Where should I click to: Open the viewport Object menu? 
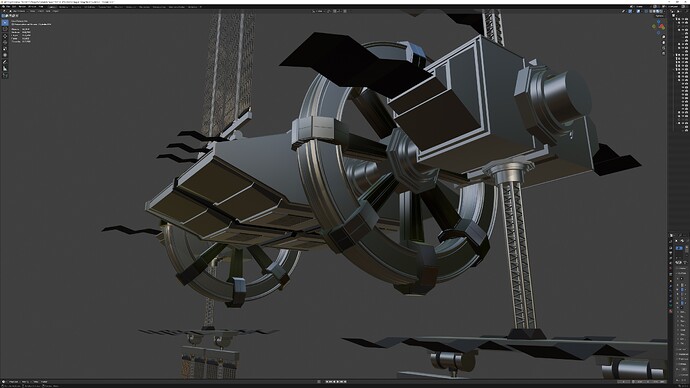click(56, 11)
